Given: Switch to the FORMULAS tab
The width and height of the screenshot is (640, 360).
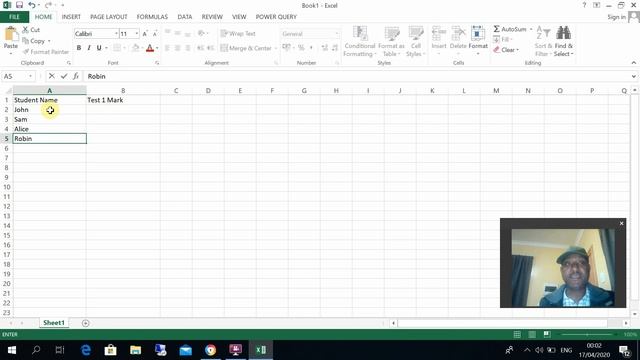Looking at the screenshot, I should [x=152, y=17].
